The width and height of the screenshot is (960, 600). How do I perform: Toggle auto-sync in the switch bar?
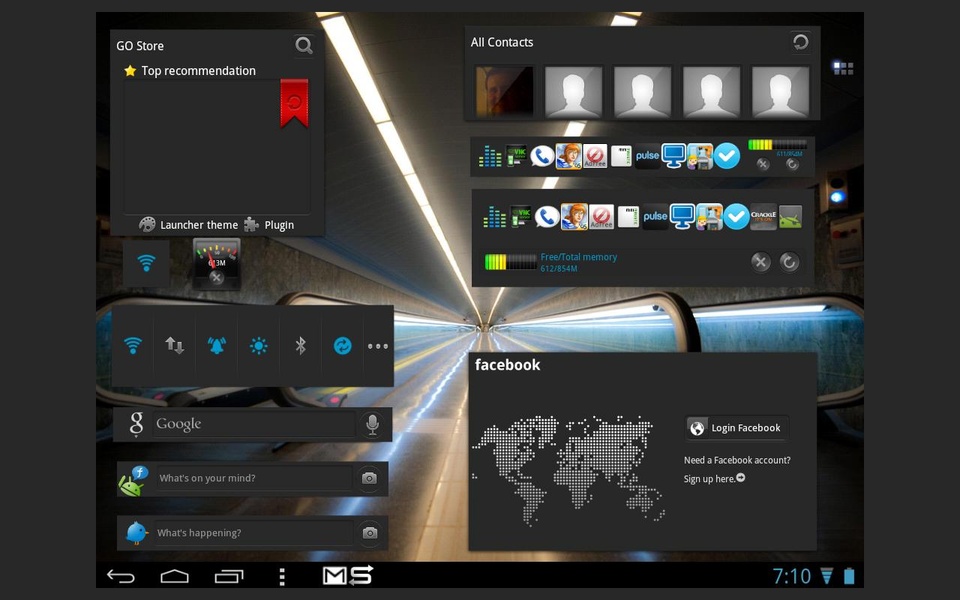342,346
